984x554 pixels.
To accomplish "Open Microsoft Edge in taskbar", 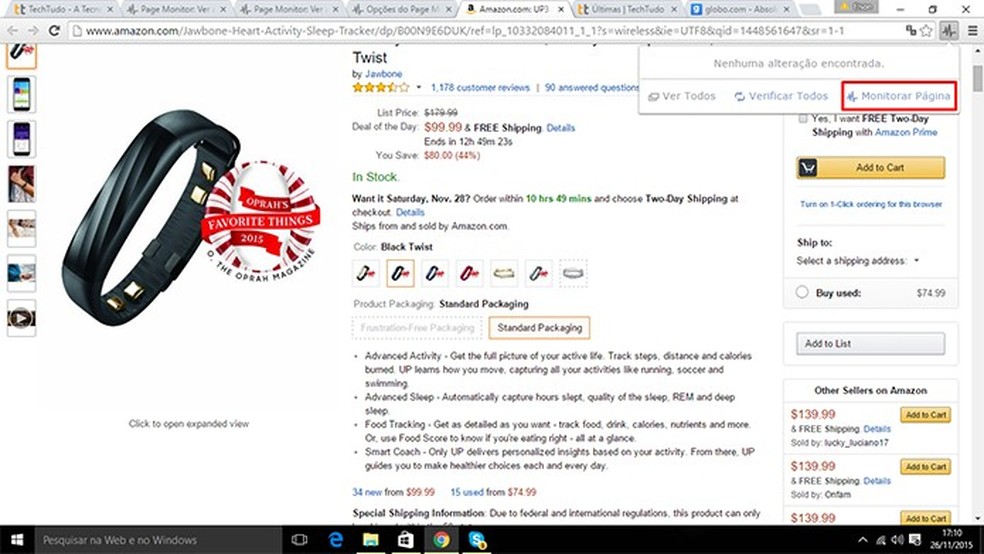I will (336, 540).
